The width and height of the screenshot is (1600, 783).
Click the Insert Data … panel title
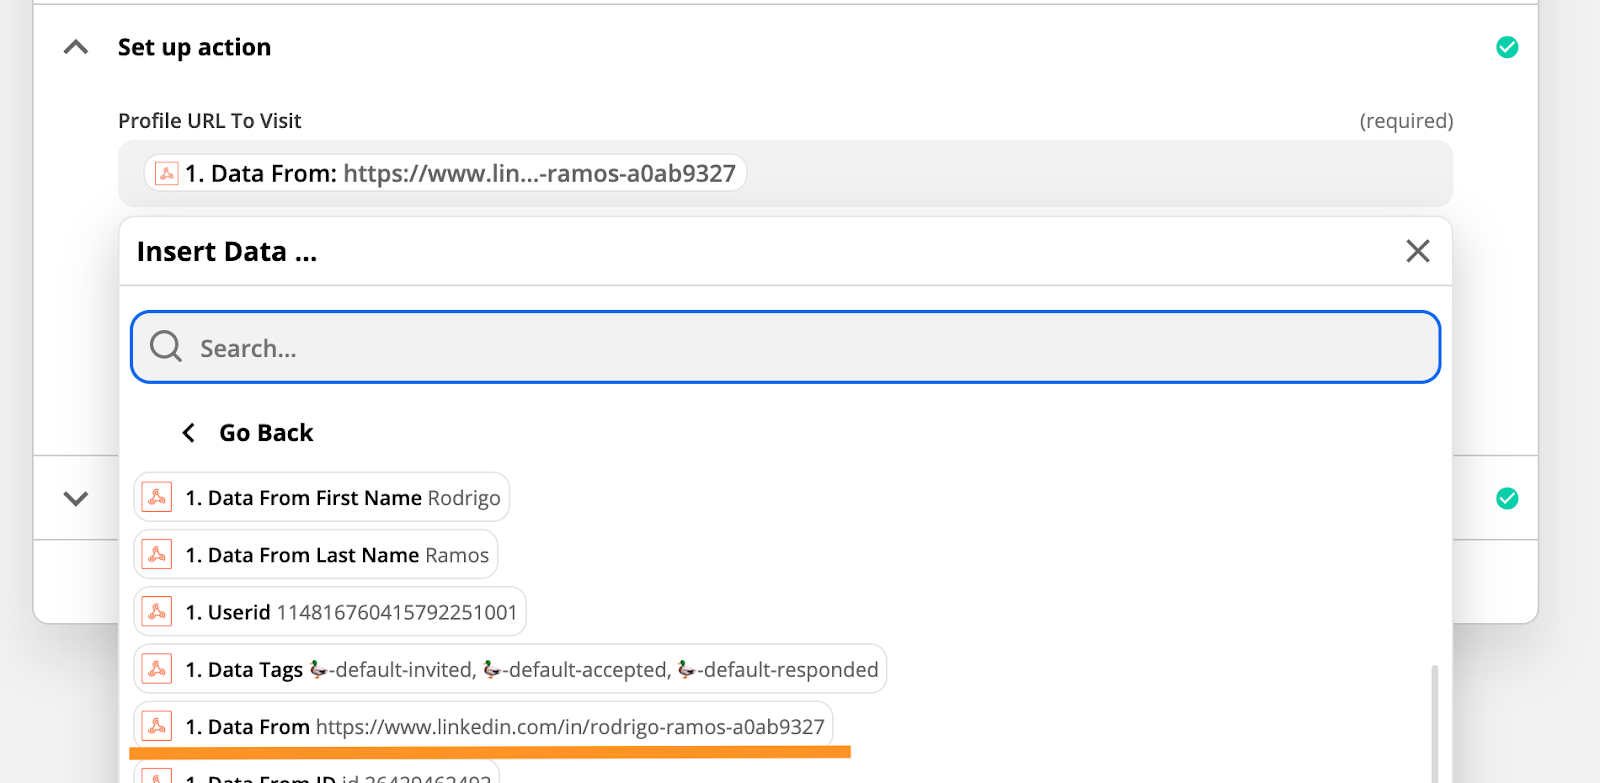227,251
